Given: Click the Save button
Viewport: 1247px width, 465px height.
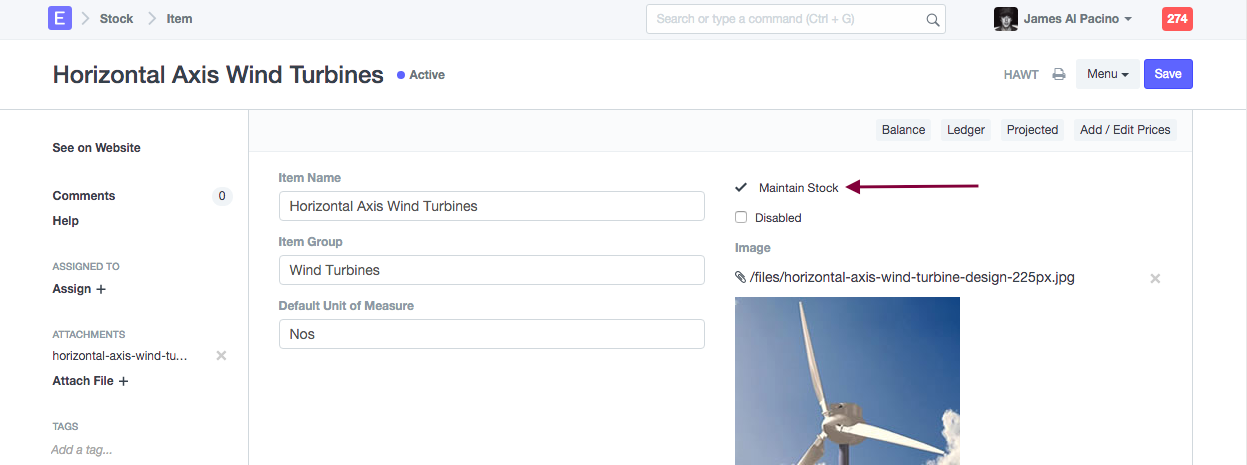Looking at the screenshot, I should point(1167,74).
